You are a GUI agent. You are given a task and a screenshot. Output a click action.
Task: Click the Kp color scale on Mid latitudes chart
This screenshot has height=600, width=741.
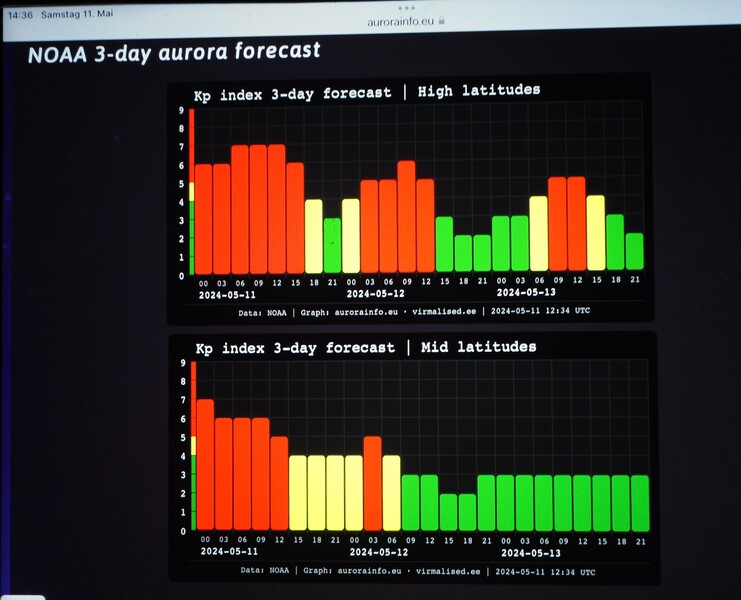pyautogui.click(x=192, y=446)
